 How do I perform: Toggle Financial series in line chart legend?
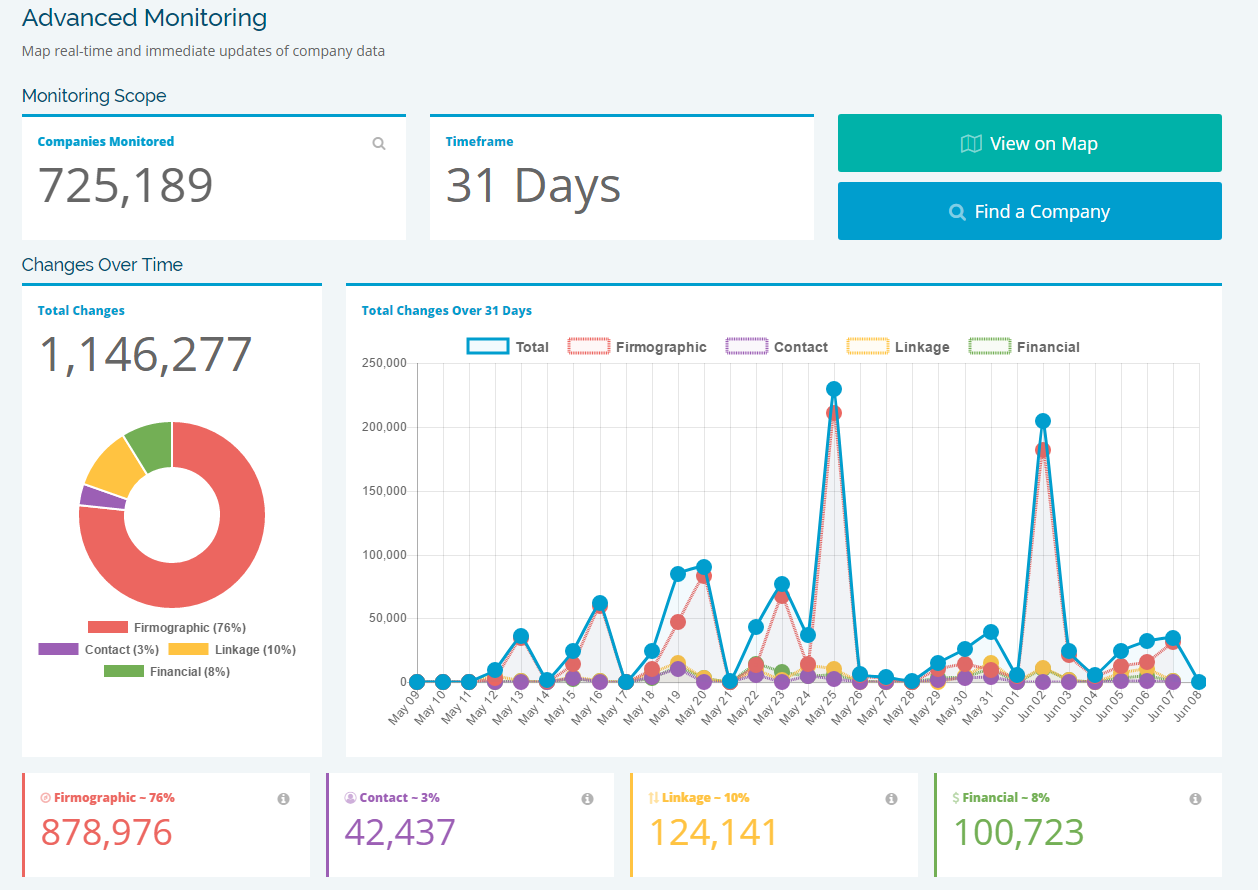coord(1024,347)
